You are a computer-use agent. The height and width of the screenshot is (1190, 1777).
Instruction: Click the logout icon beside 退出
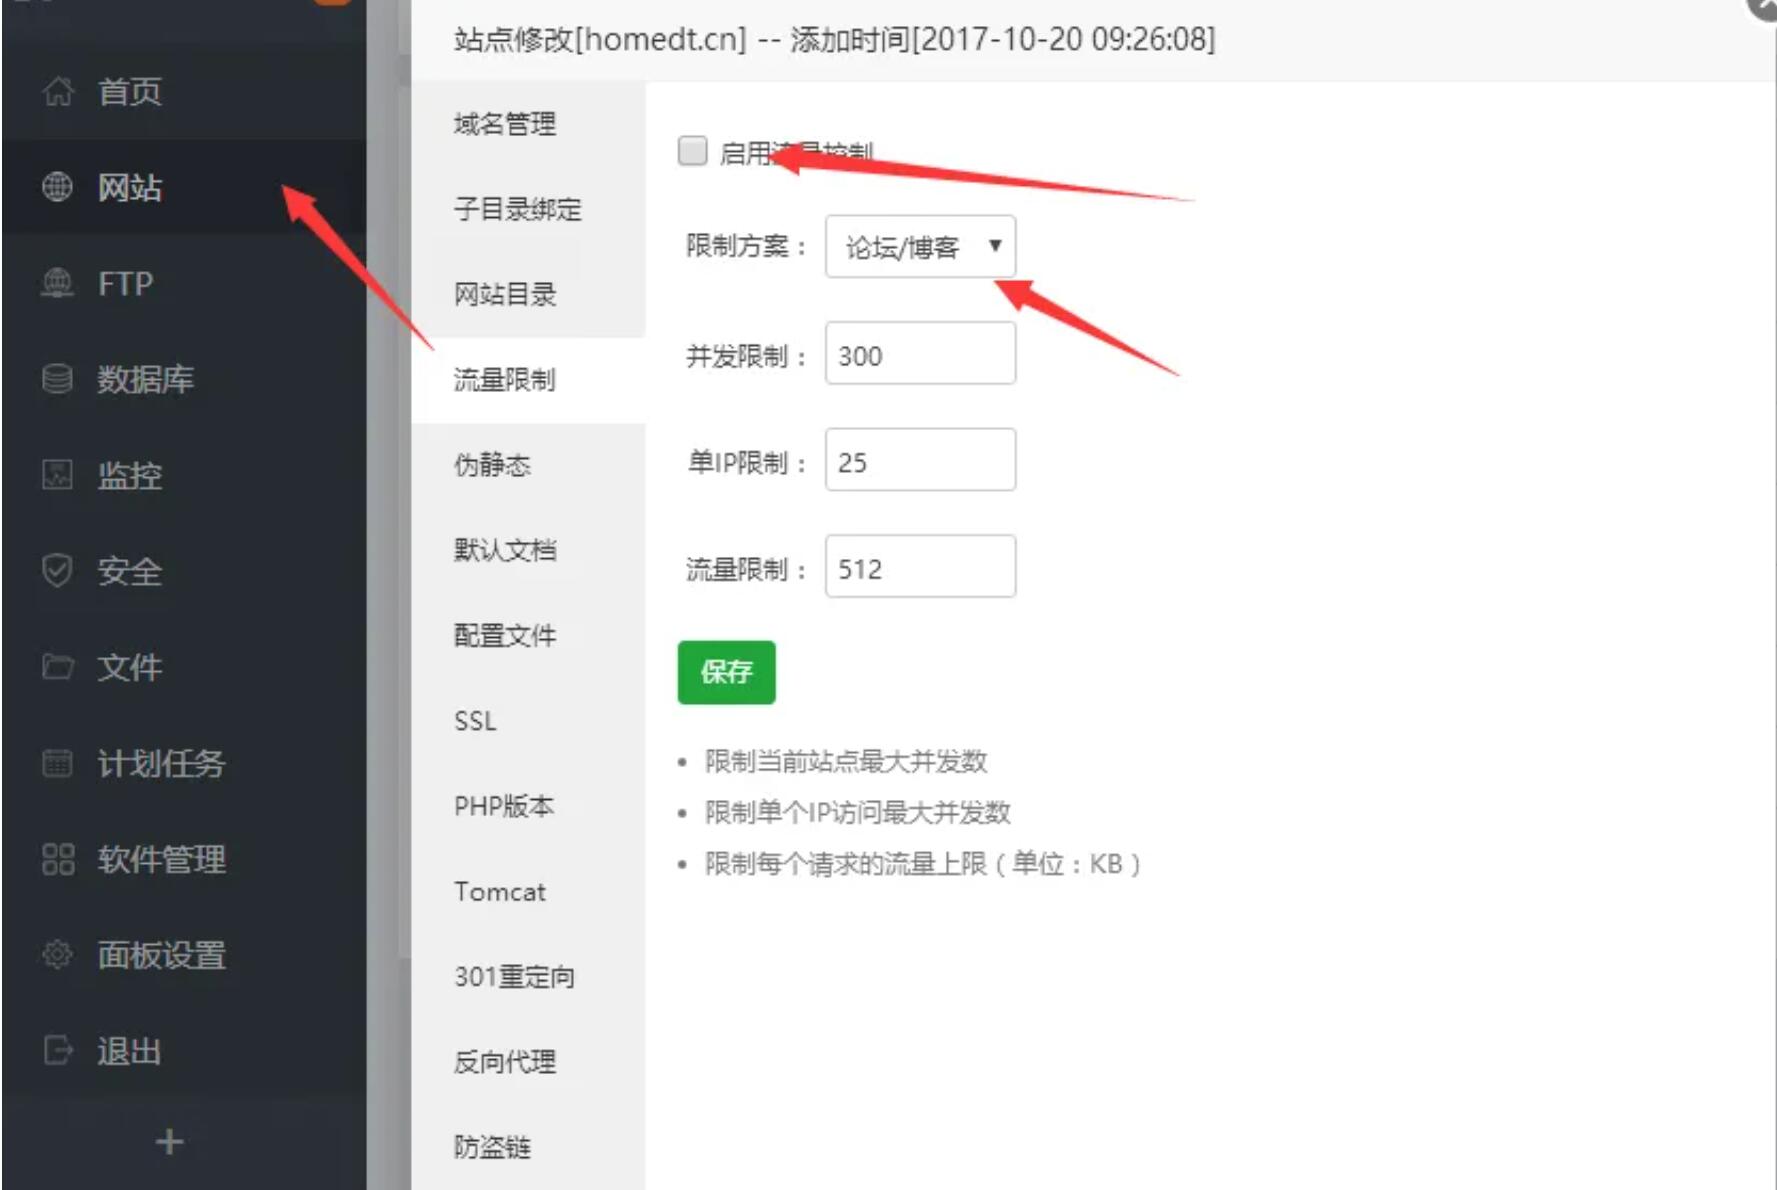(58, 1050)
